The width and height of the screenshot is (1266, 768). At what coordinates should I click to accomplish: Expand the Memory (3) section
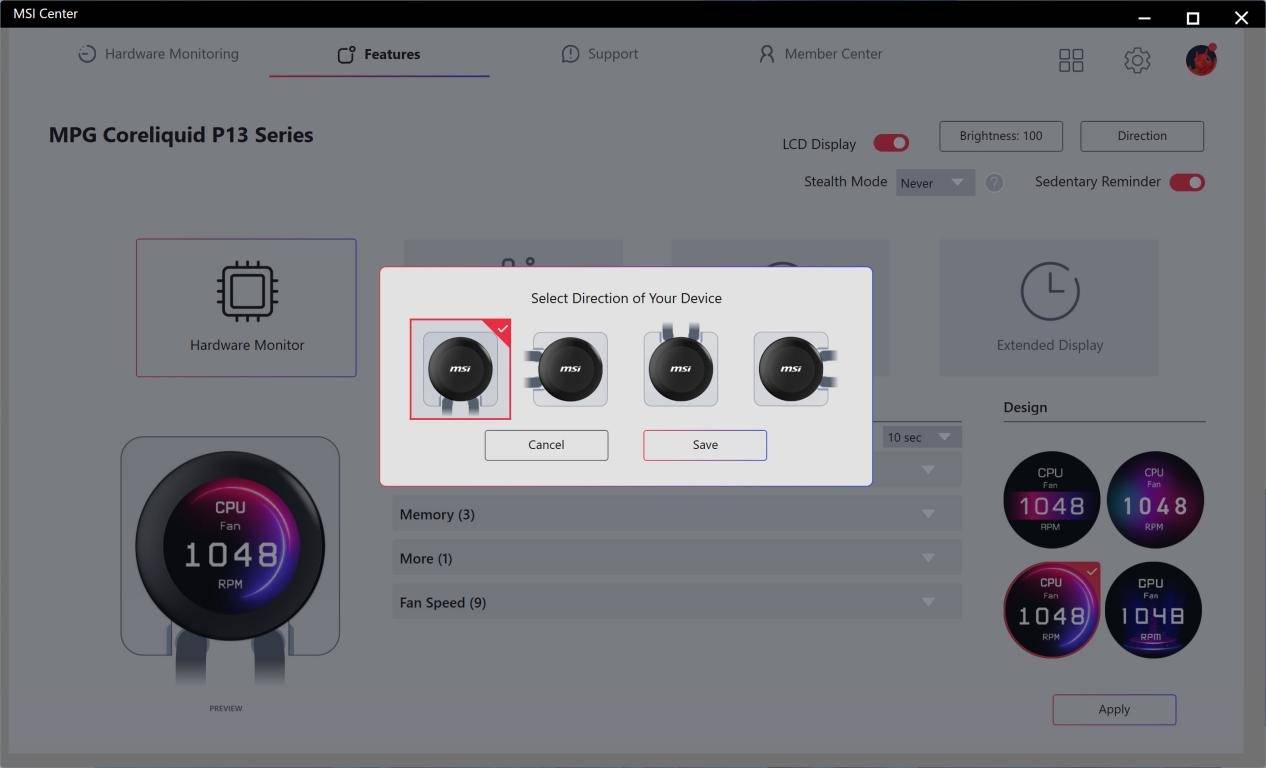[x=676, y=514]
